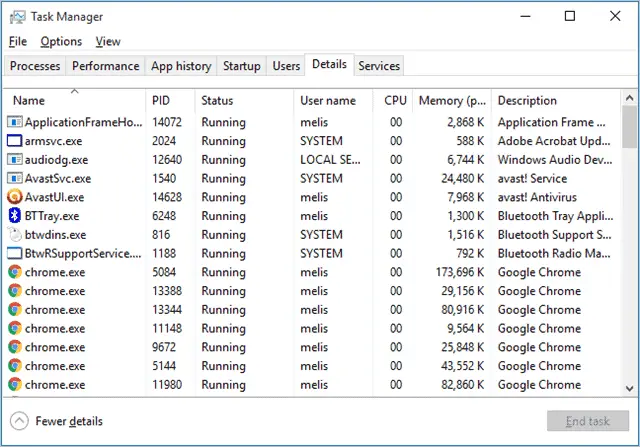Viewport: 640px width, 447px height.
Task: Select the audiodg.exe process icon
Action: tap(15, 160)
